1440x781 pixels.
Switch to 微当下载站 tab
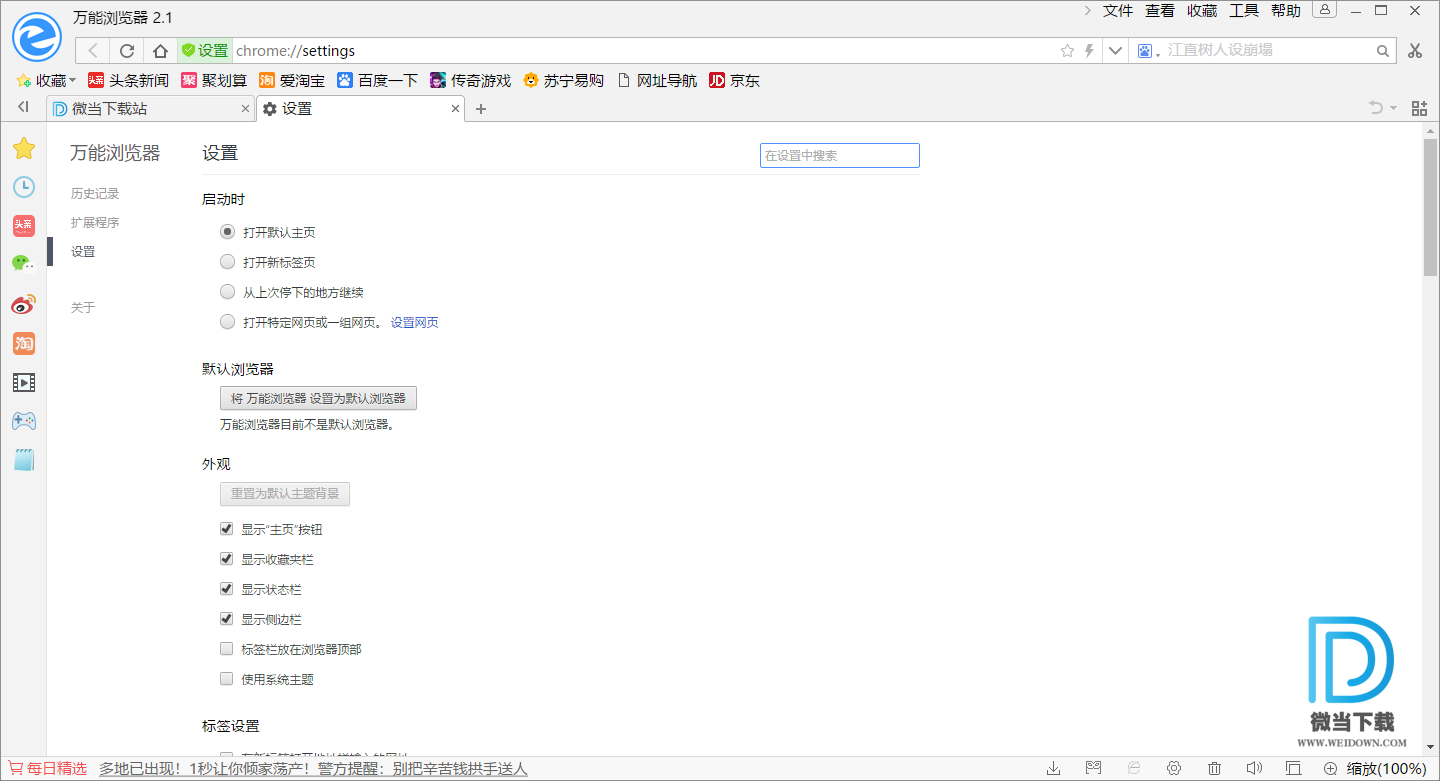pos(150,109)
